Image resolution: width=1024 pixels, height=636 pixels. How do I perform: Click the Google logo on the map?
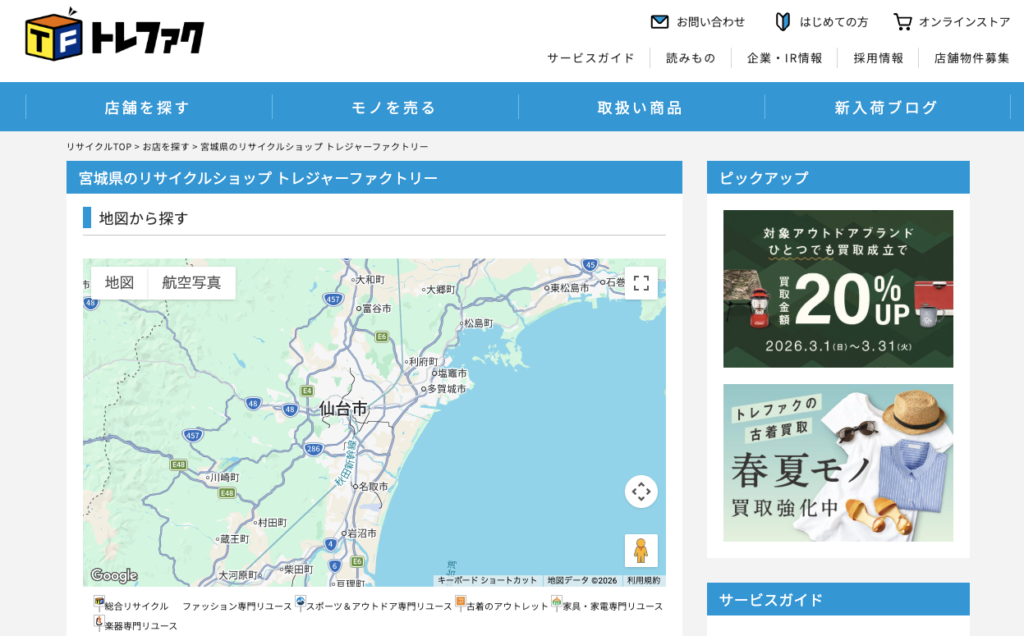pos(114,575)
